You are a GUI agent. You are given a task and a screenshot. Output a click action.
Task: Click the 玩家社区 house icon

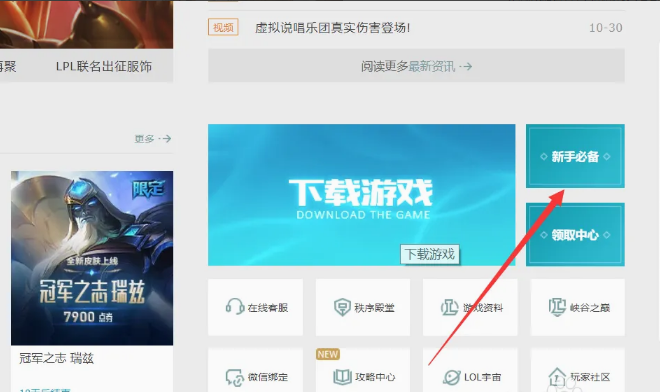tap(557, 376)
